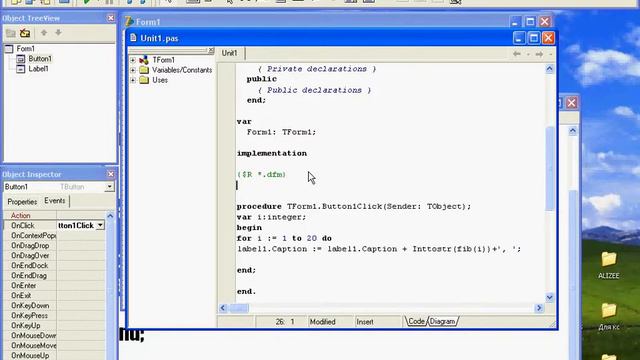Open the forward navigation history dropdown
The width and height of the screenshot is (640, 360).
pyautogui.click(x=550, y=54)
